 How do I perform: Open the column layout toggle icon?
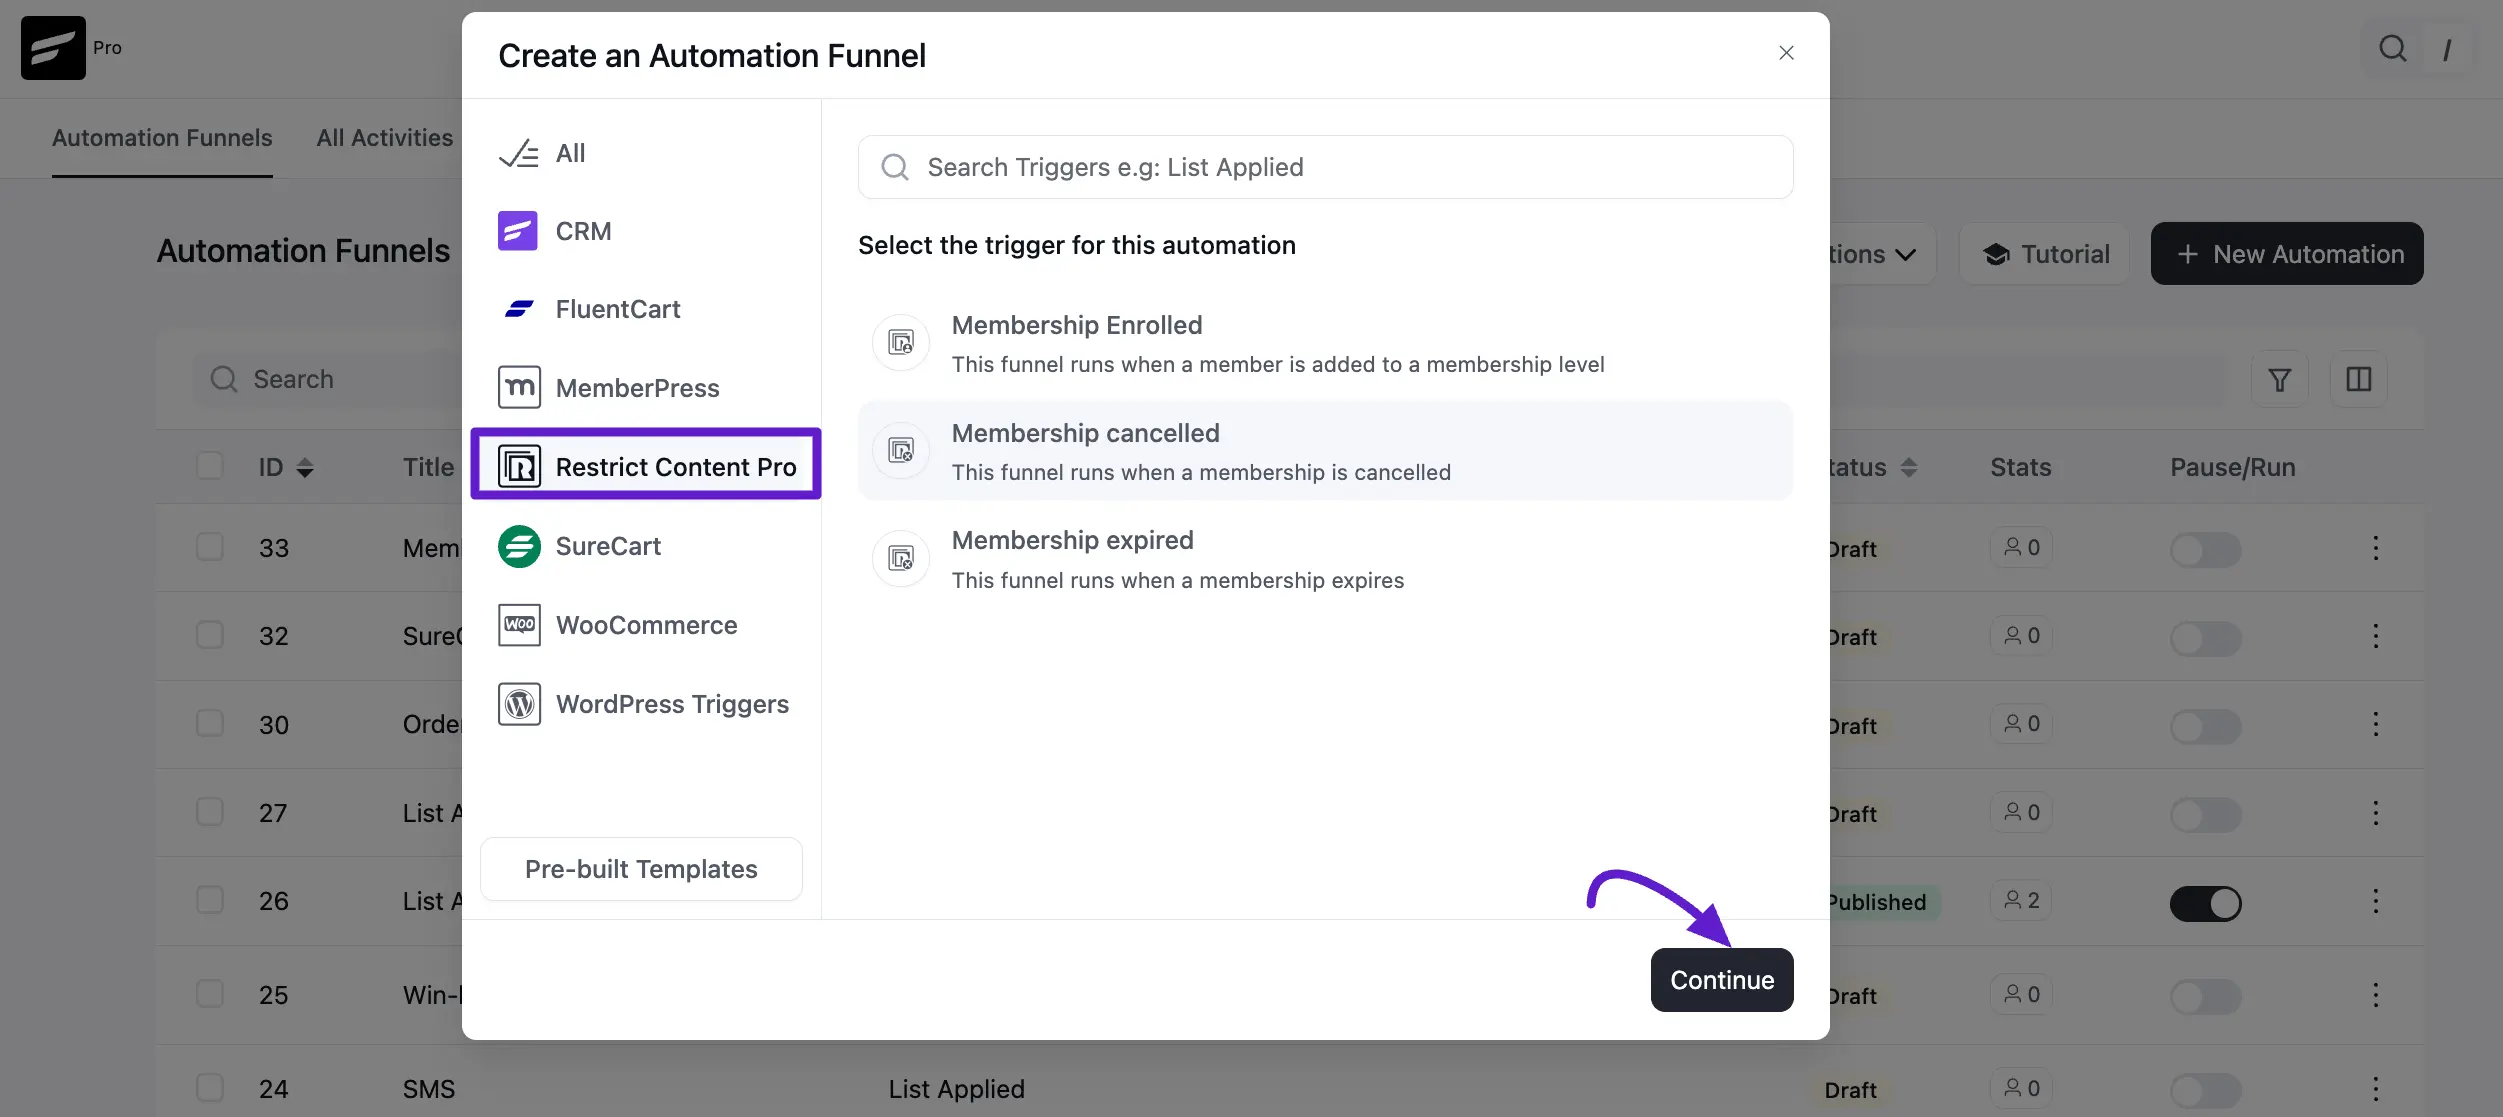point(2358,380)
